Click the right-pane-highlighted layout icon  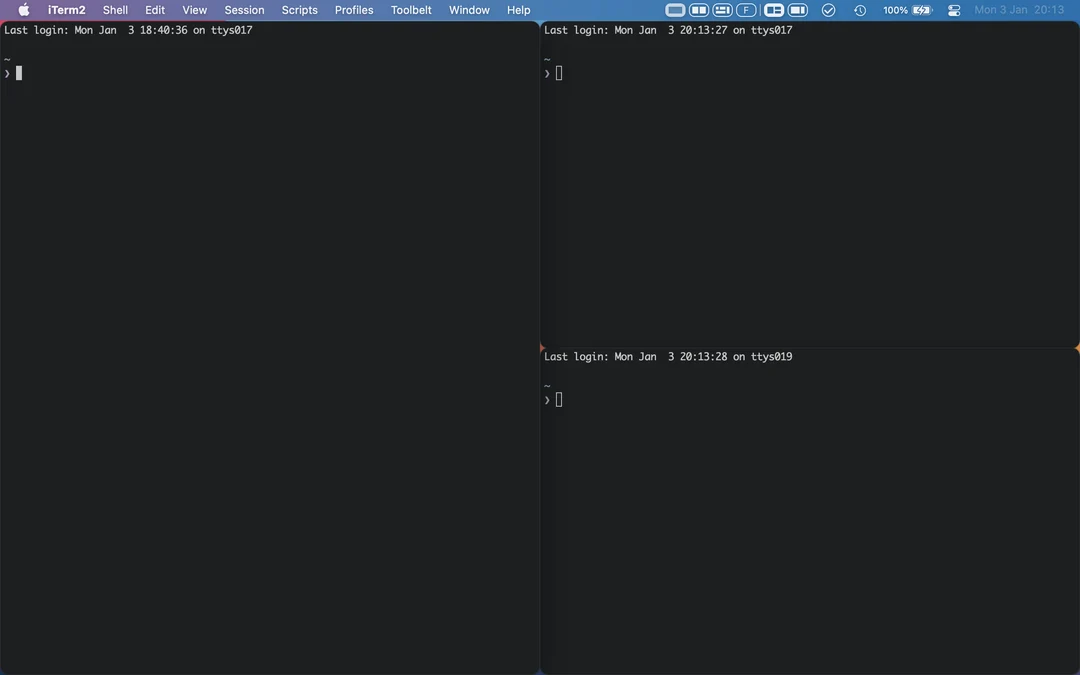[x=797, y=9]
